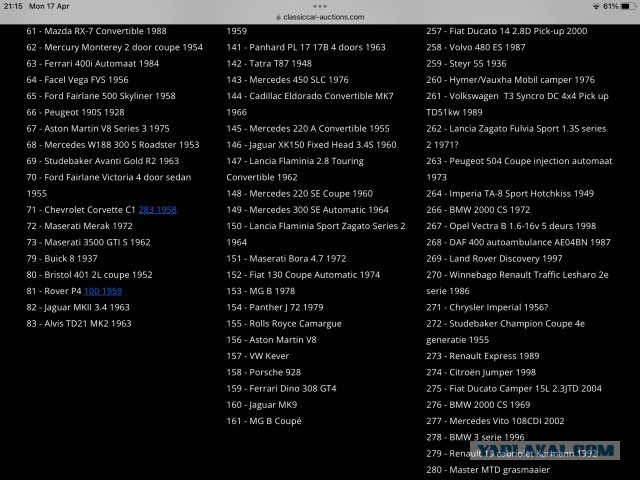This screenshot has height=480, width=640.
Task: Tap the padlock icon beside the URL
Action: pos(278,17)
